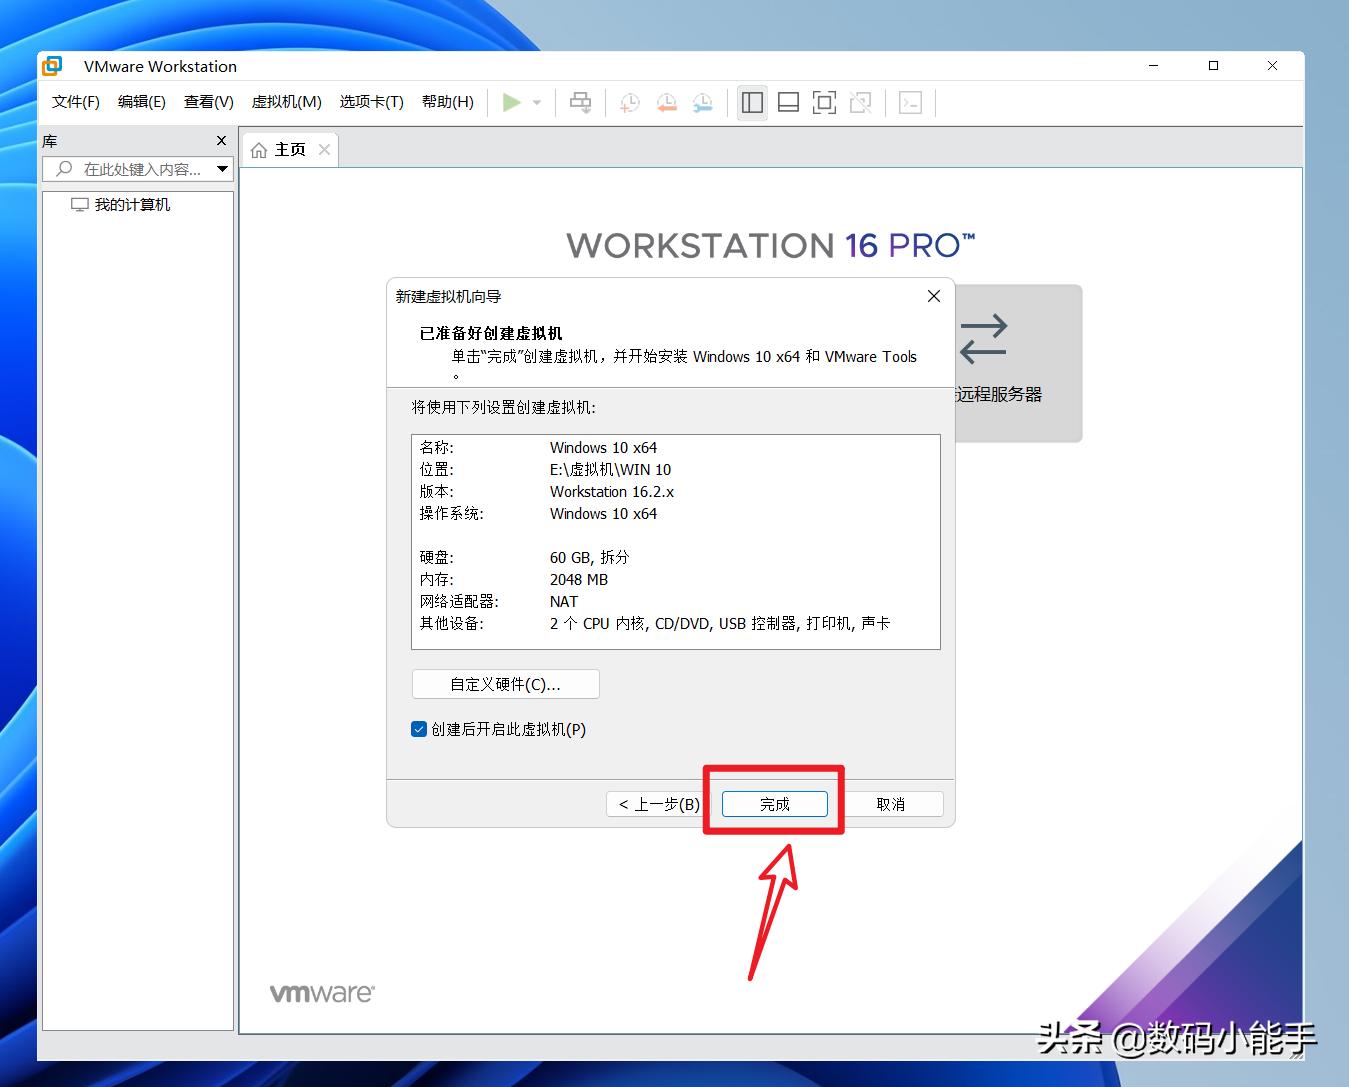
Task: Open the 虚拟机(M) menu
Action: [286, 101]
